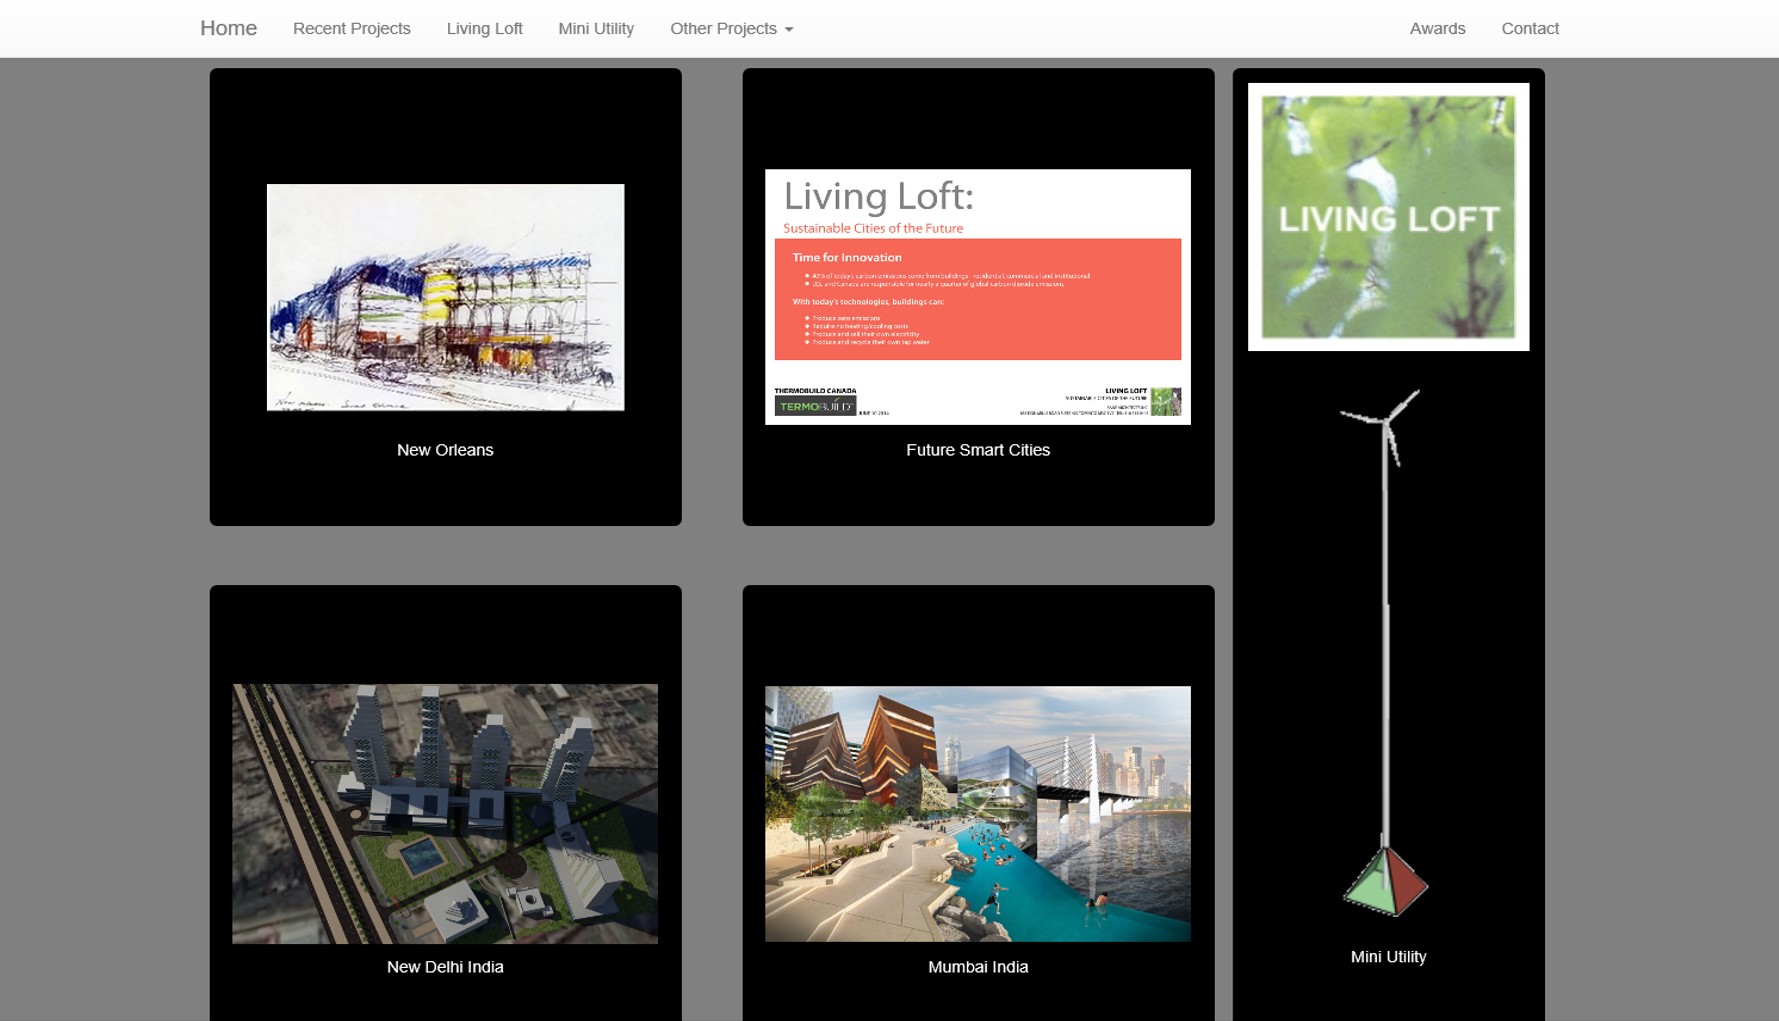Click the New Orleans caption text

coord(445,450)
